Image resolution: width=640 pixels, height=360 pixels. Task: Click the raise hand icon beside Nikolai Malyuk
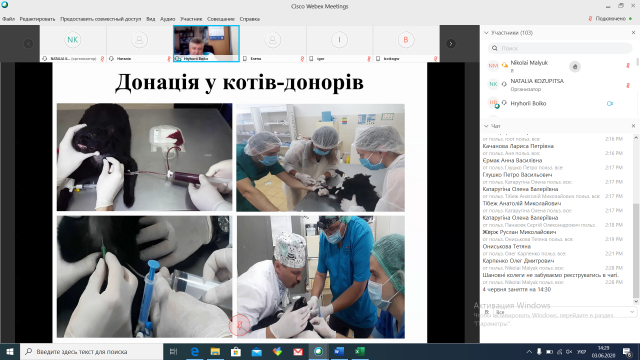(575, 67)
